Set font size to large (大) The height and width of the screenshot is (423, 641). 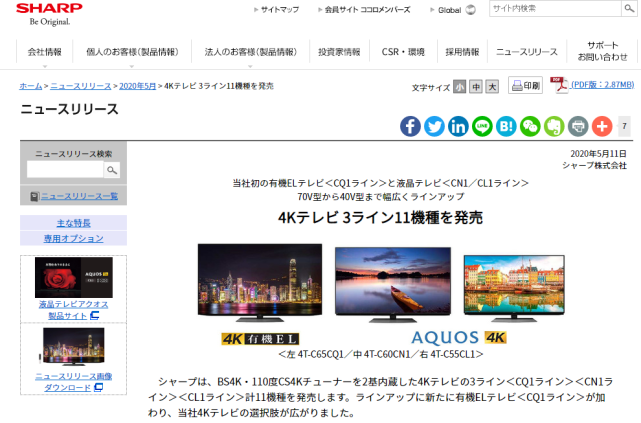[492, 87]
